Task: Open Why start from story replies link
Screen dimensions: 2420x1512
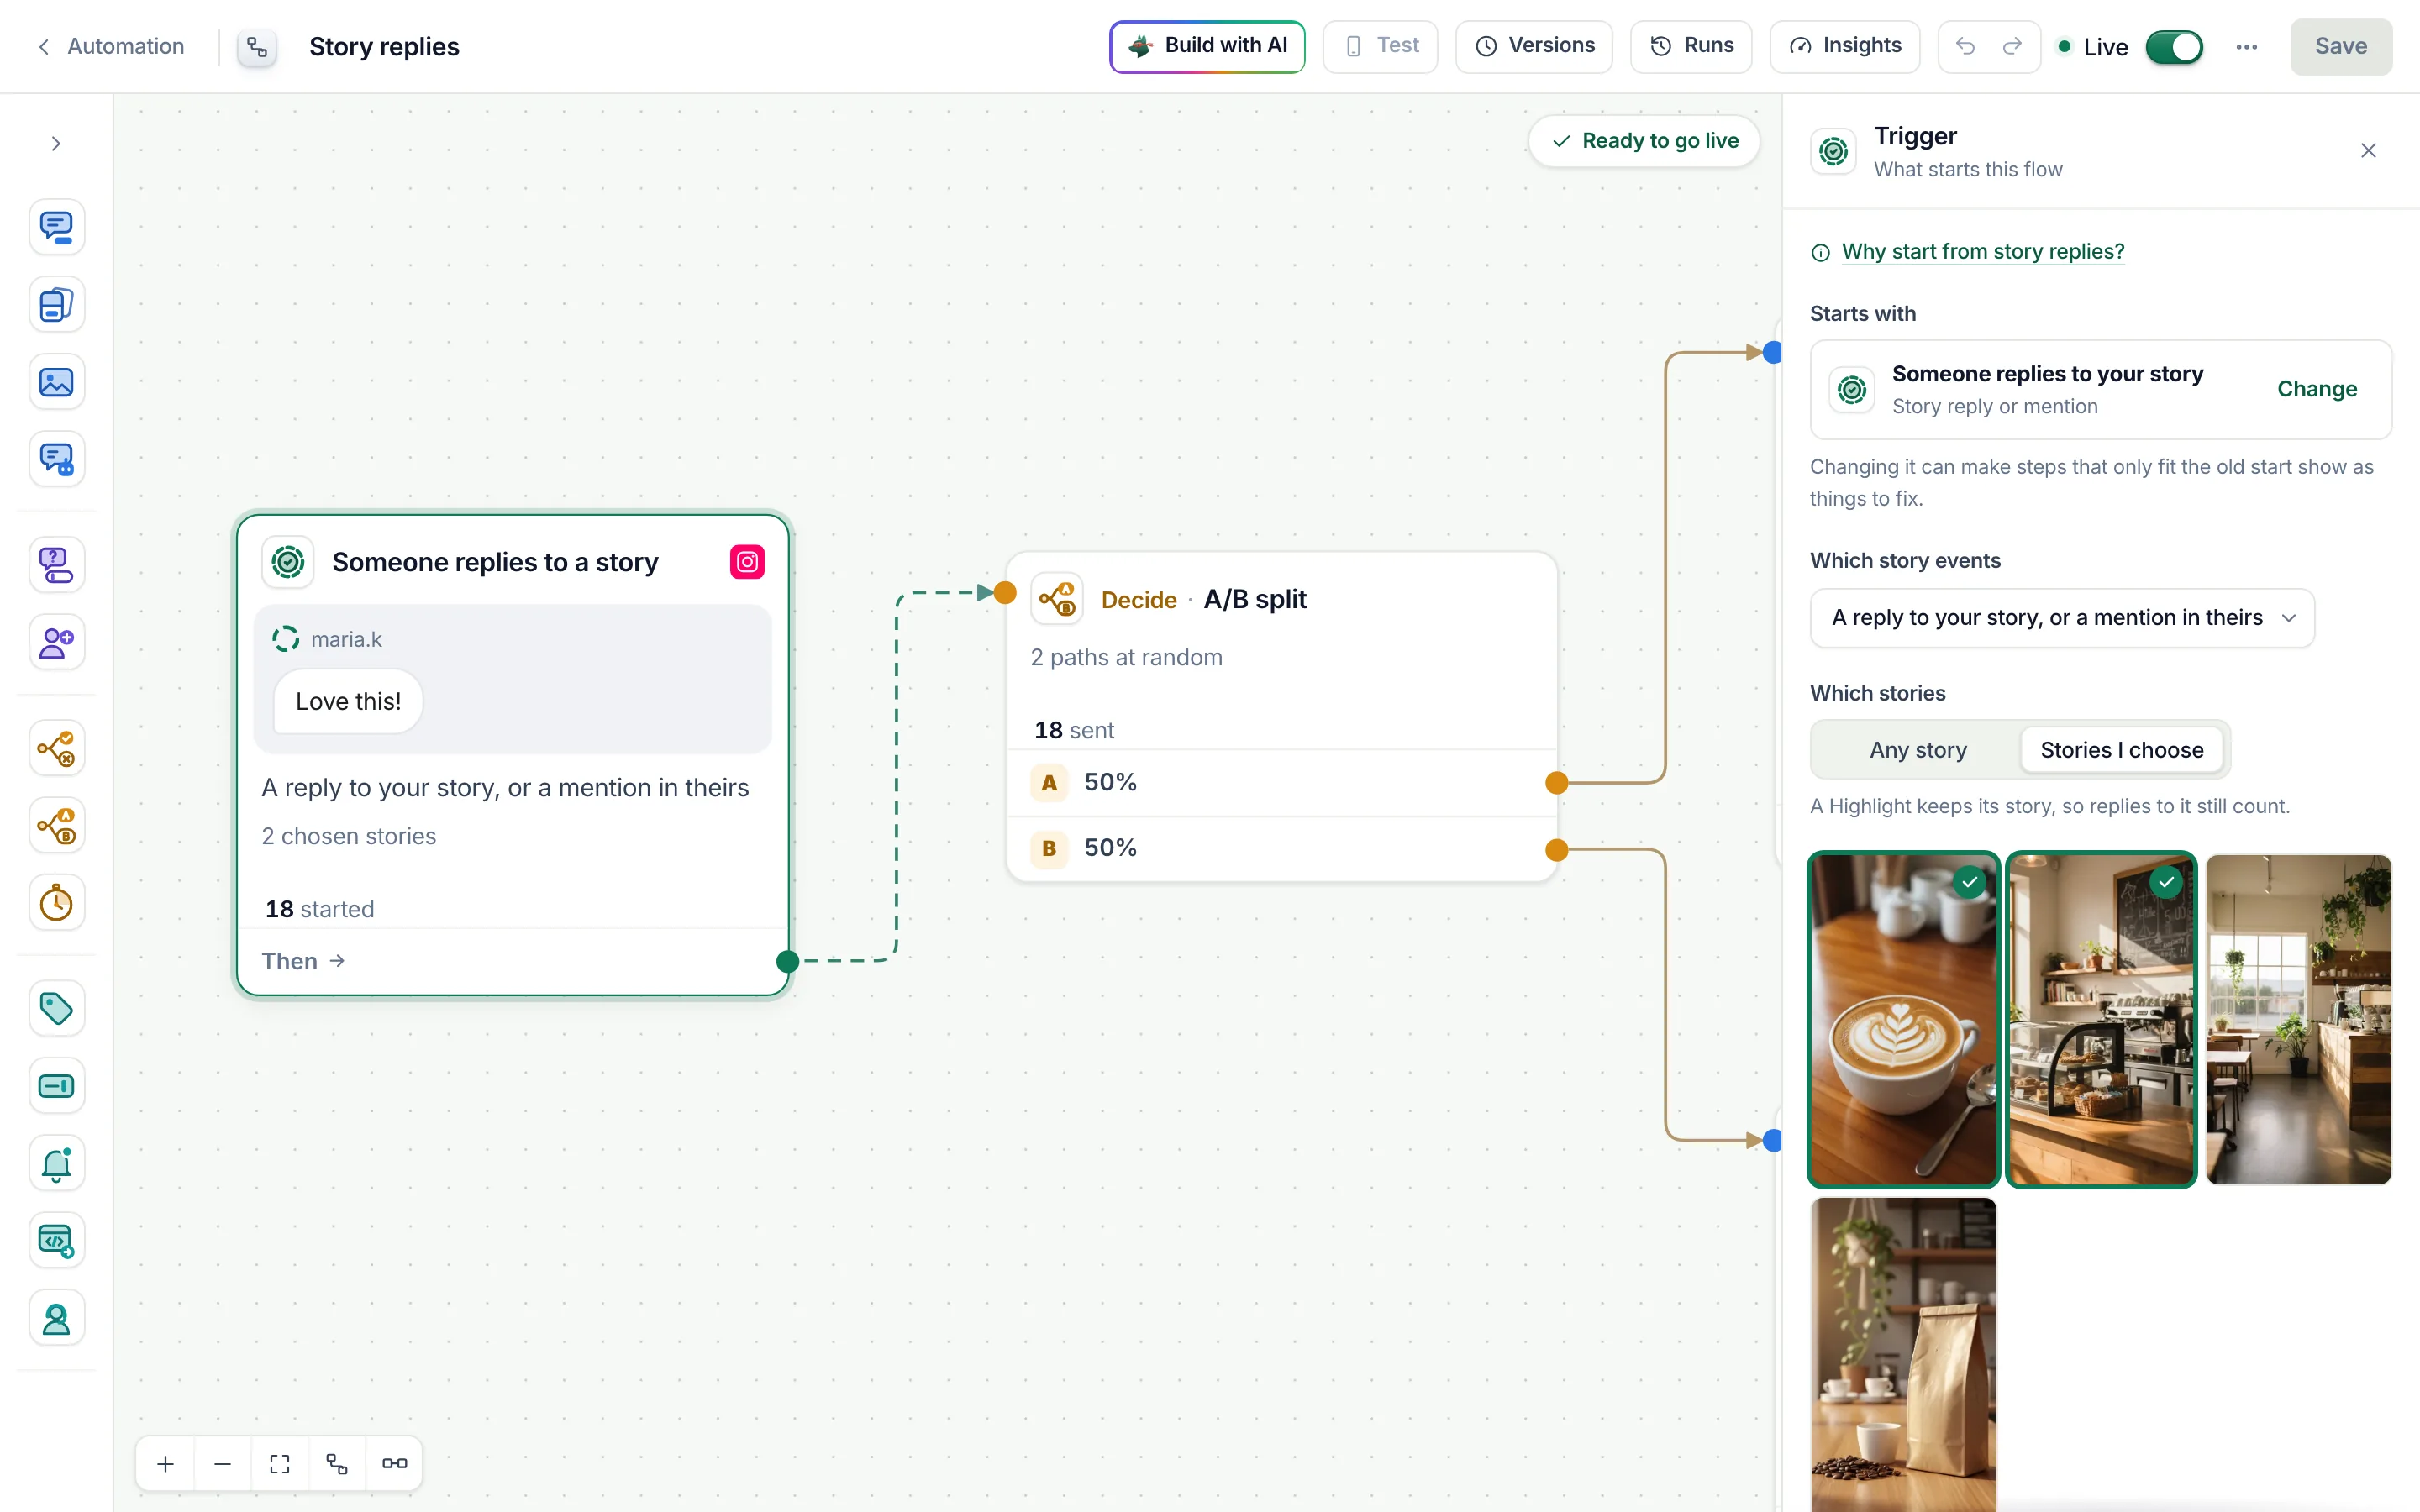Action: click(x=1983, y=252)
